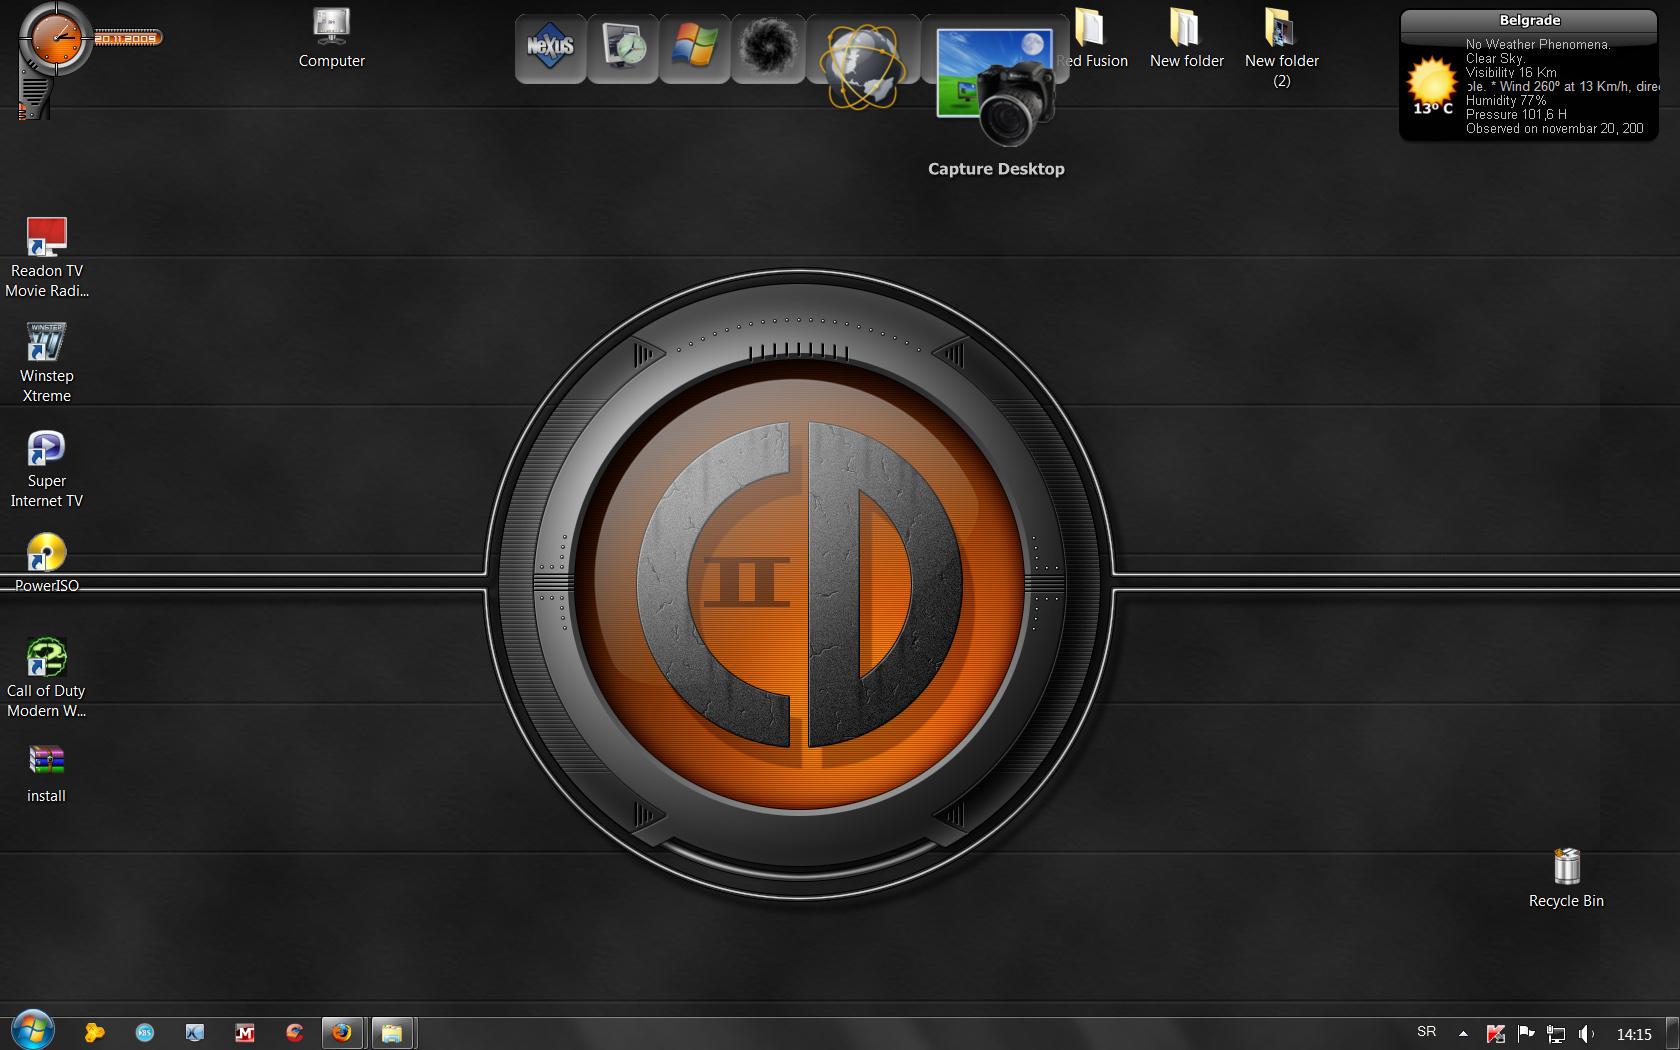Open Winstep Xtreme desktop shortcut
Screen dimensions: 1680x1050
click(46, 344)
